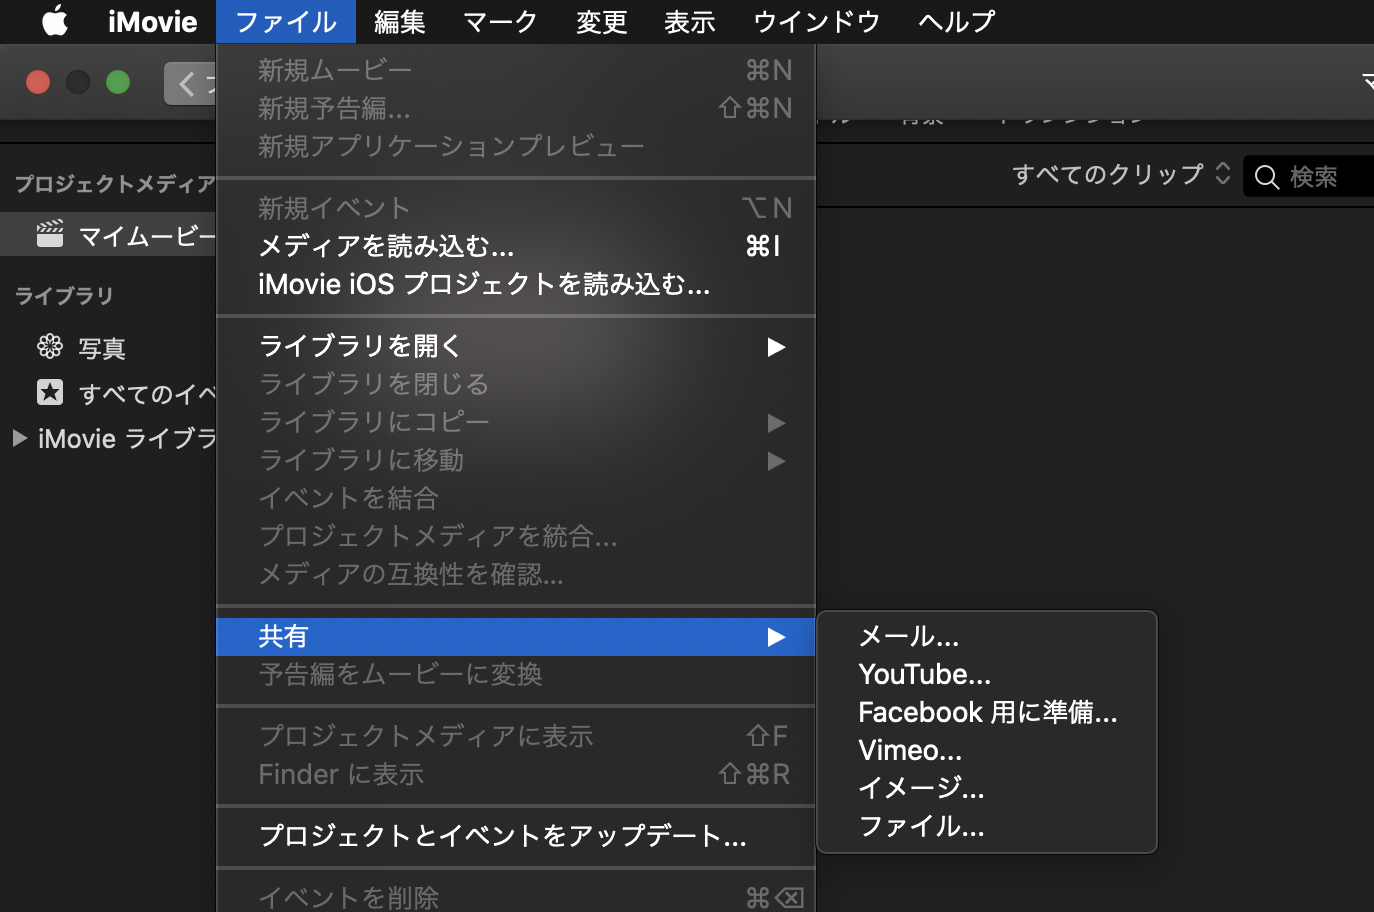The height and width of the screenshot is (912, 1374).
Task: Open the ヘルプ menu
Action: [957, 21]
